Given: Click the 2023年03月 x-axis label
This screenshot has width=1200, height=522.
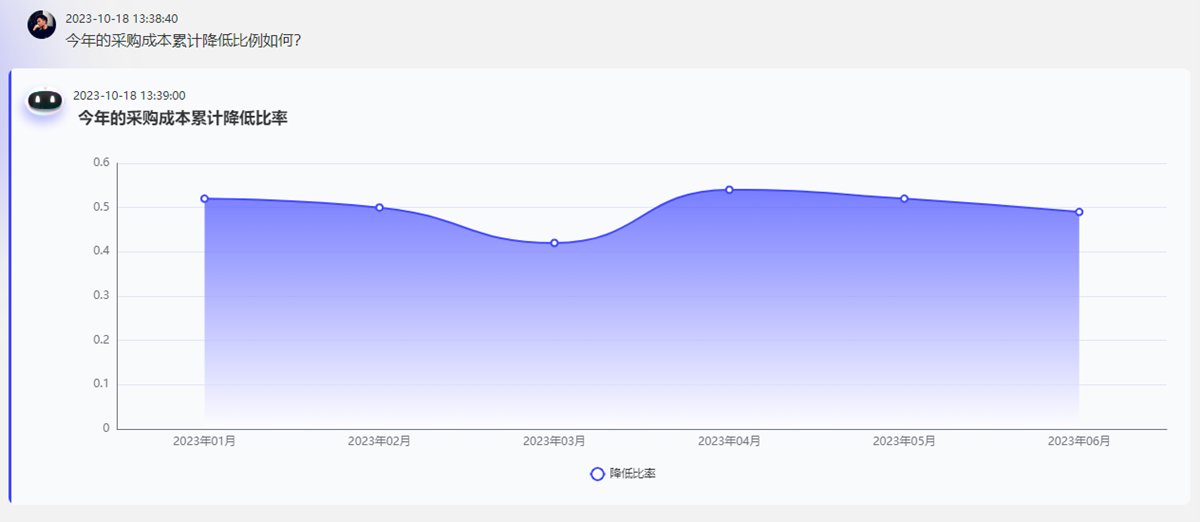Looking at the screenshot, I should (x=554, y=441).
